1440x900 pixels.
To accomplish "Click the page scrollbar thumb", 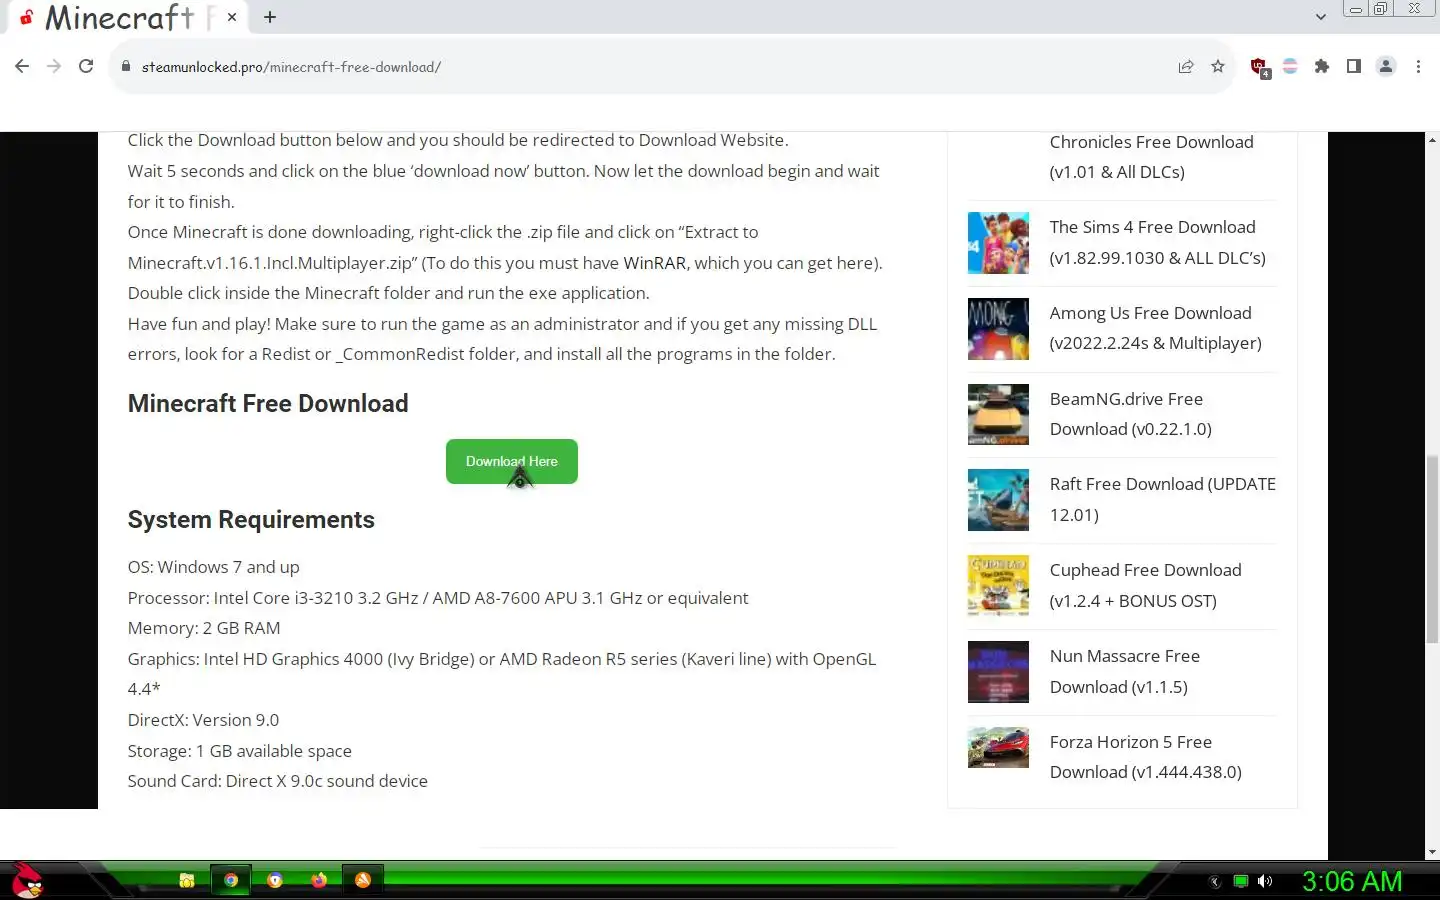I will click(1432, 549).
